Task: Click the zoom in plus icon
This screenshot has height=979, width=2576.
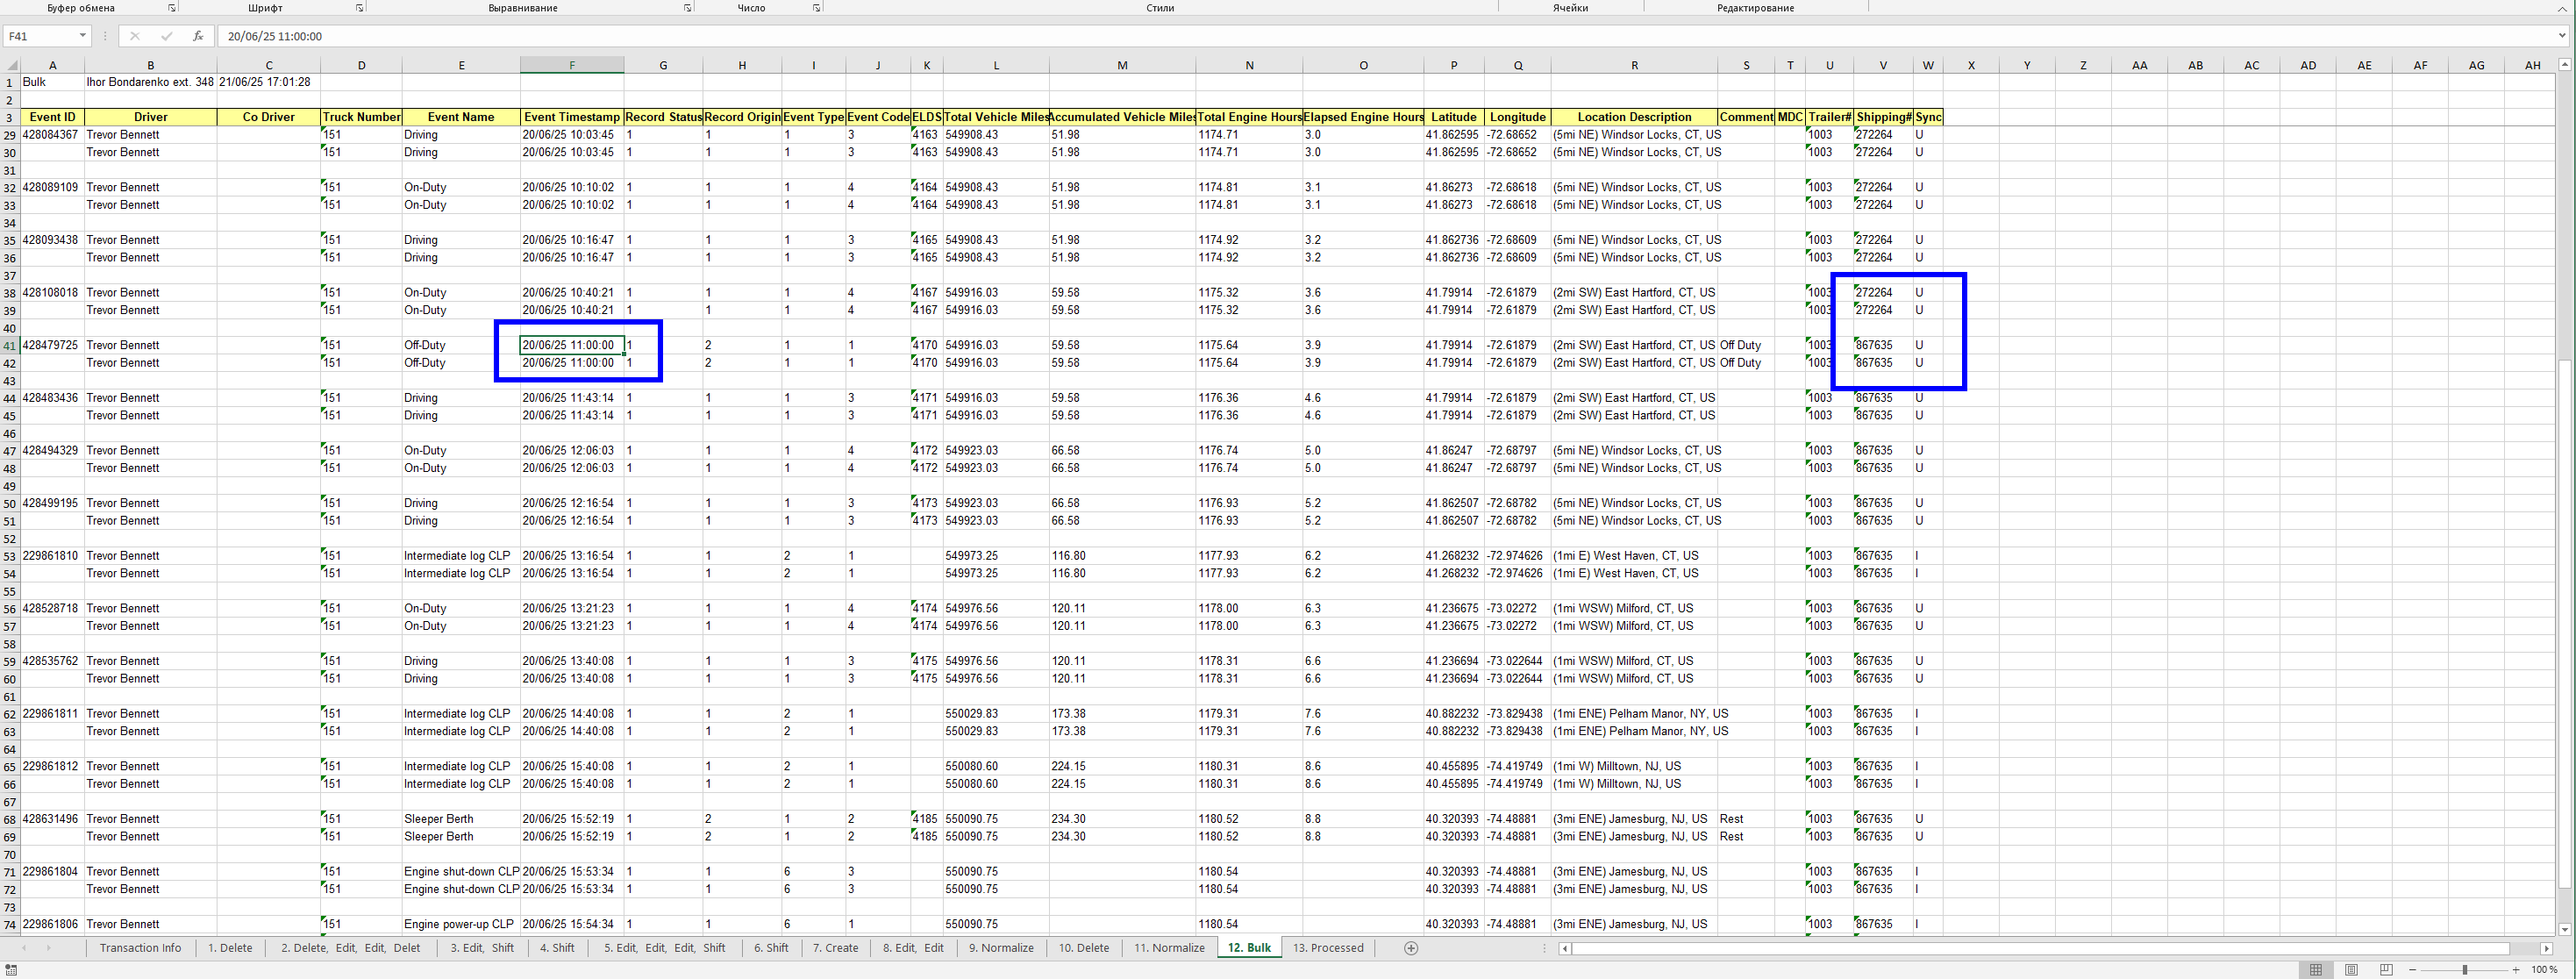Action: 2516,970
